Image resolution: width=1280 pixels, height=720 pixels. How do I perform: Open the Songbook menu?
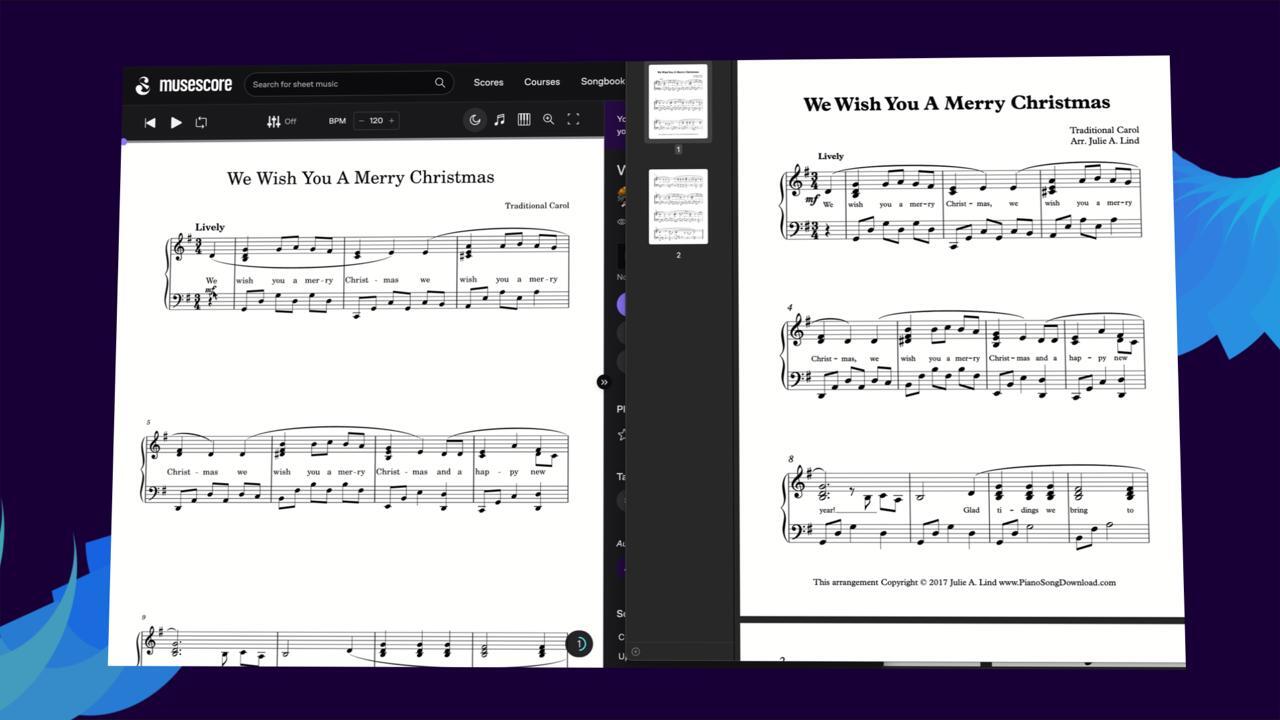click(x=603, y=81)
